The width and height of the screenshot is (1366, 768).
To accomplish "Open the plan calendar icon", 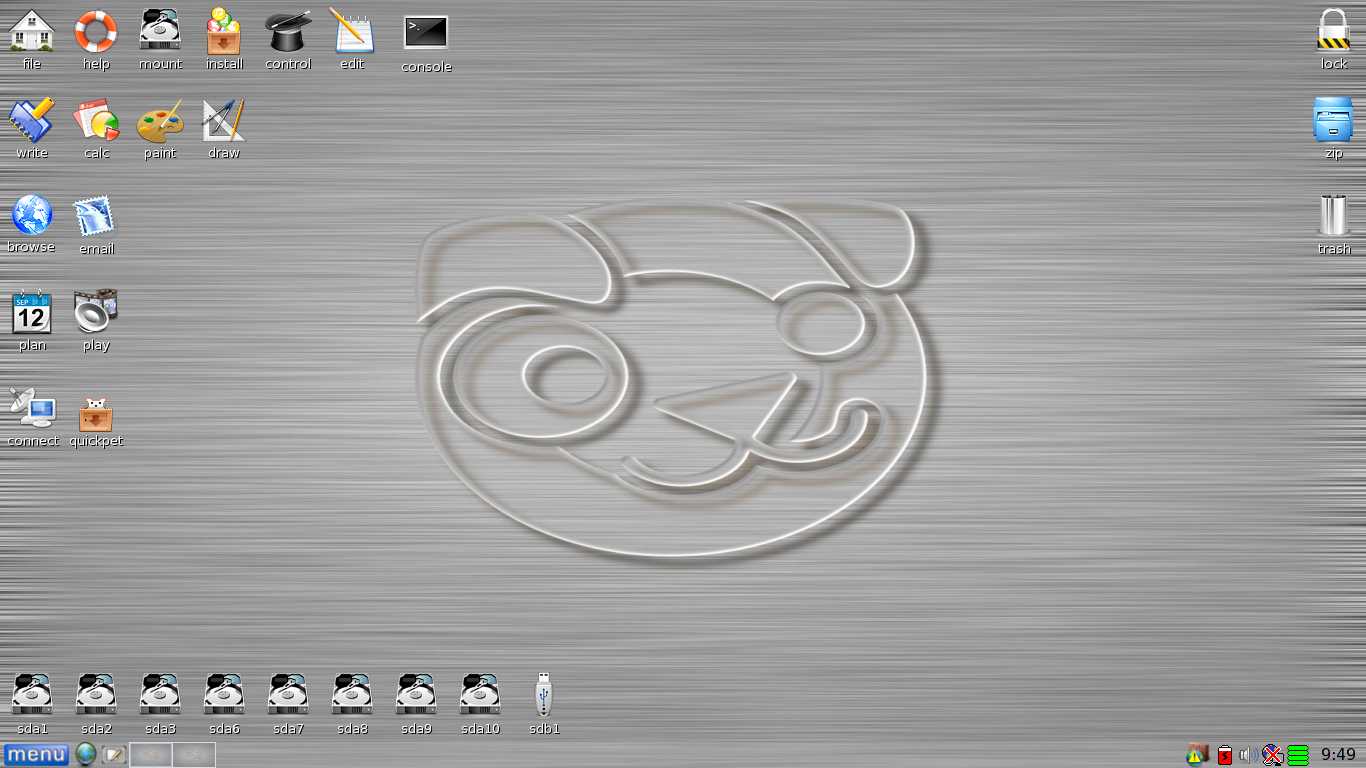I will coord(32,312).
